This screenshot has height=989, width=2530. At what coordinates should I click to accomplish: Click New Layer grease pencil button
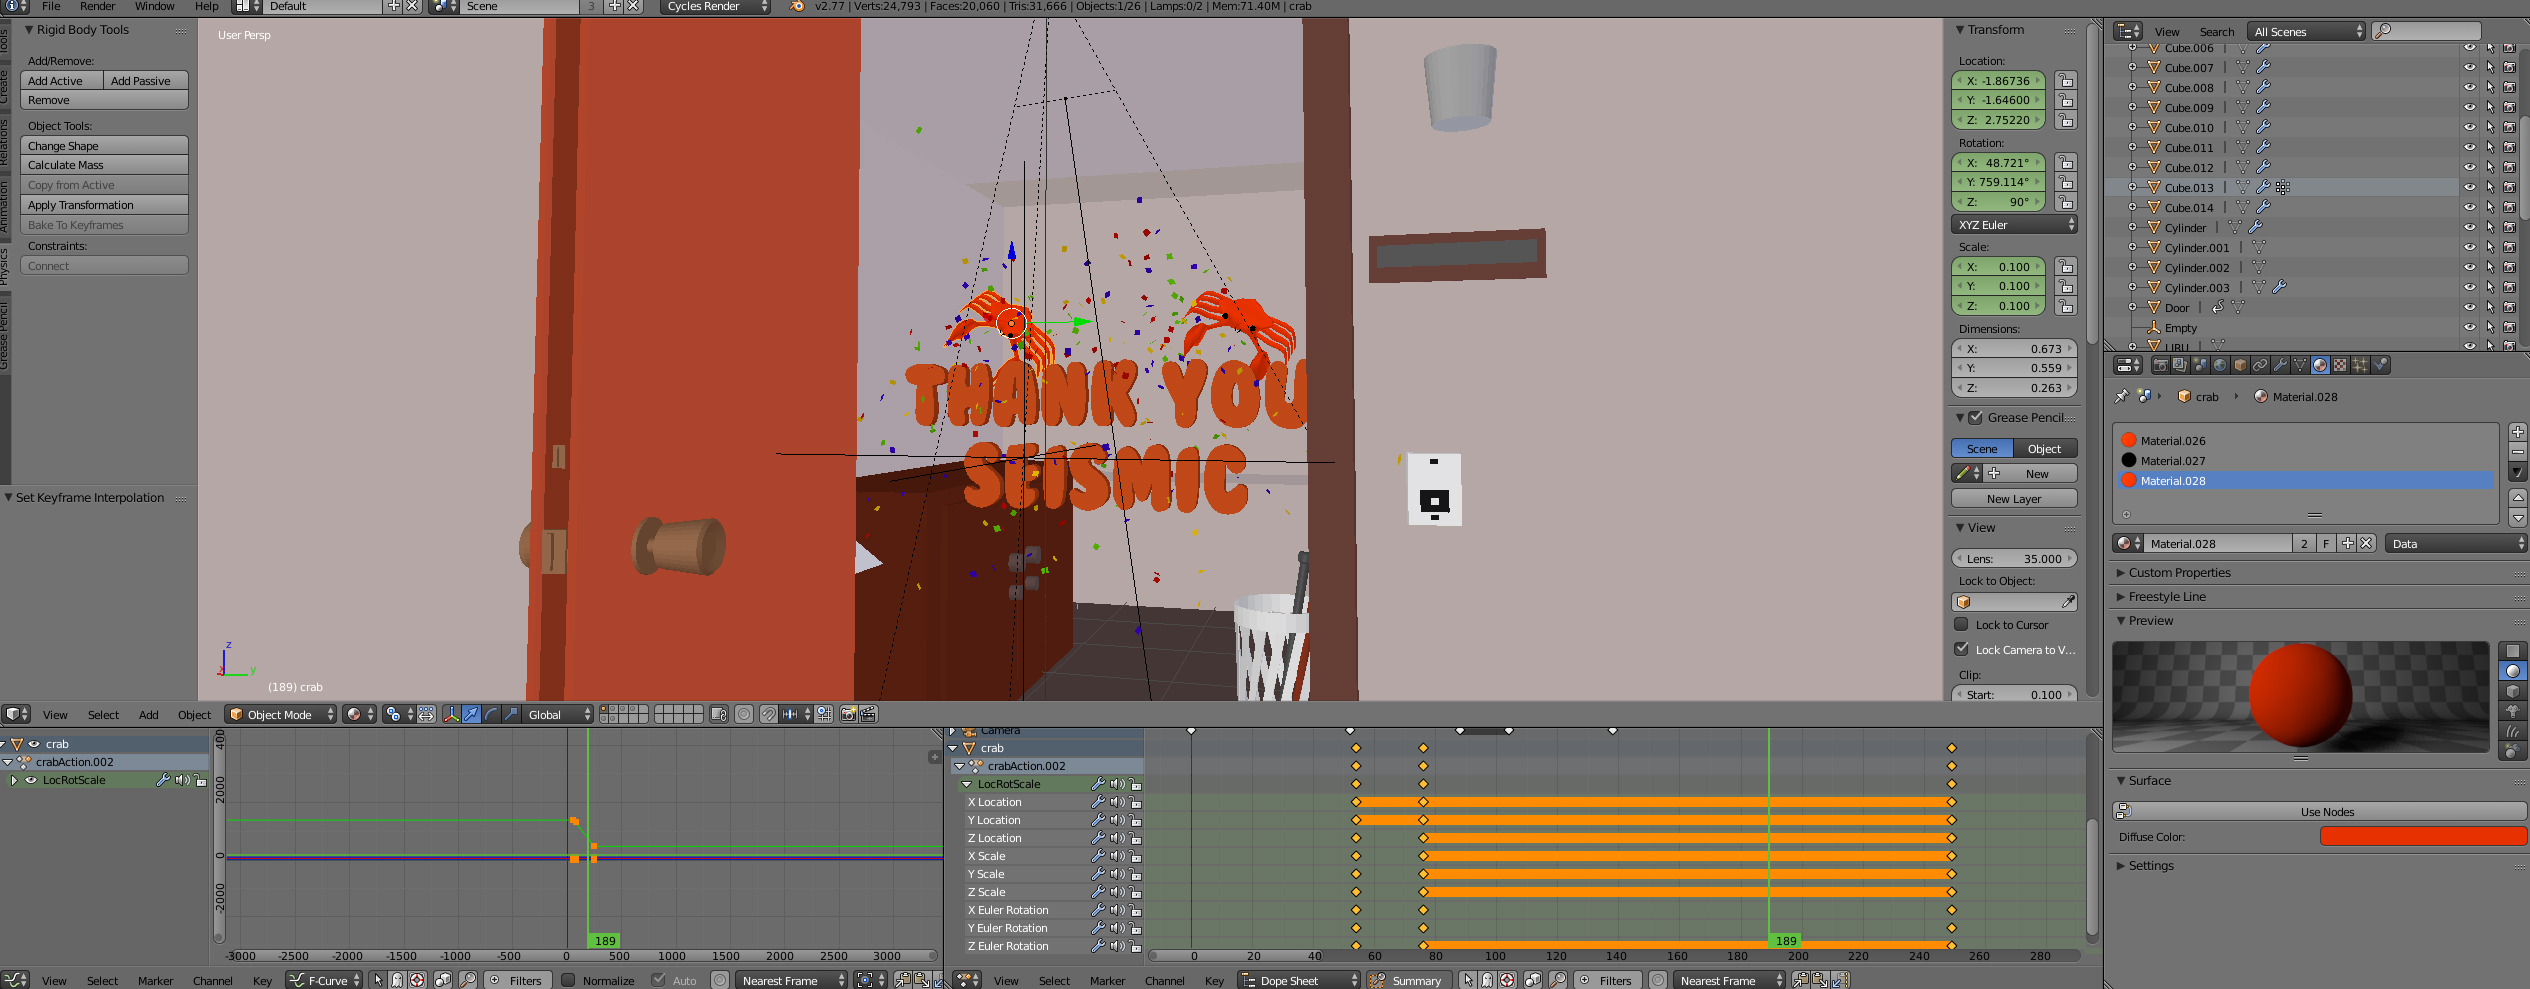2014,498
